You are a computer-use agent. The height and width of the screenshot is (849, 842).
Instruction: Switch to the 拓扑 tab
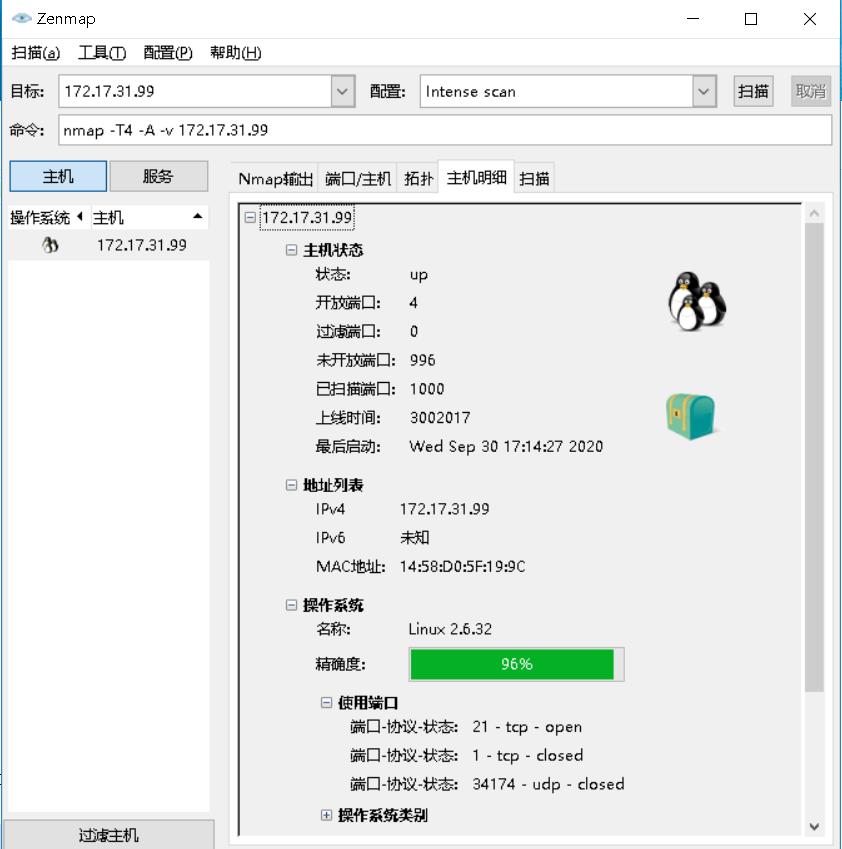pyautogui.click(x=418, y=176)
